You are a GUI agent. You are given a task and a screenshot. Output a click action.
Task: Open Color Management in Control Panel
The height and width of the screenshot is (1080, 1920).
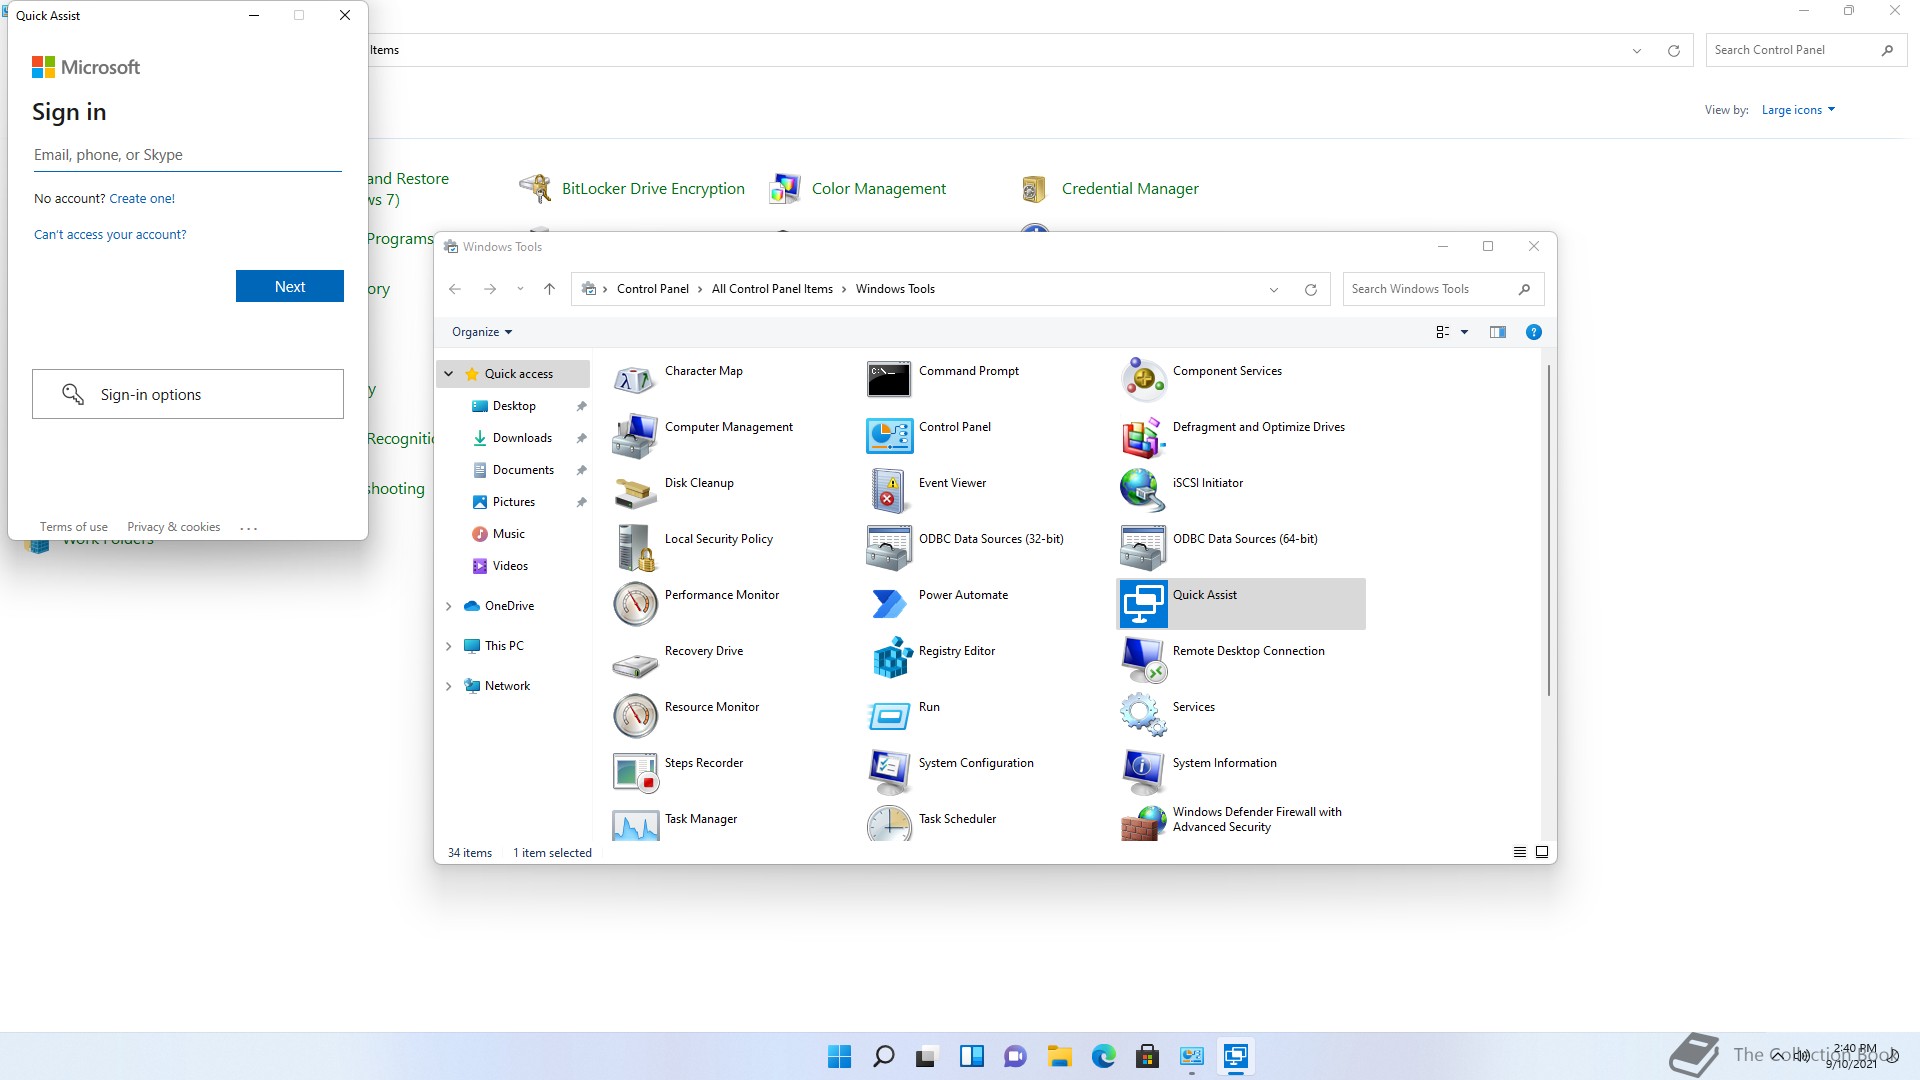pos(858,188)
